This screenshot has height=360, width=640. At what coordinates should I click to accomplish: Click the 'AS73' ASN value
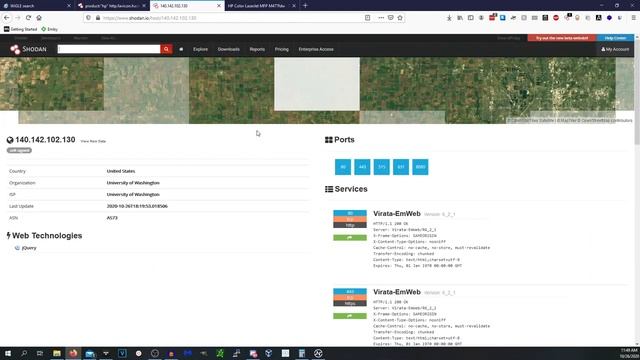tap(112, 218)
